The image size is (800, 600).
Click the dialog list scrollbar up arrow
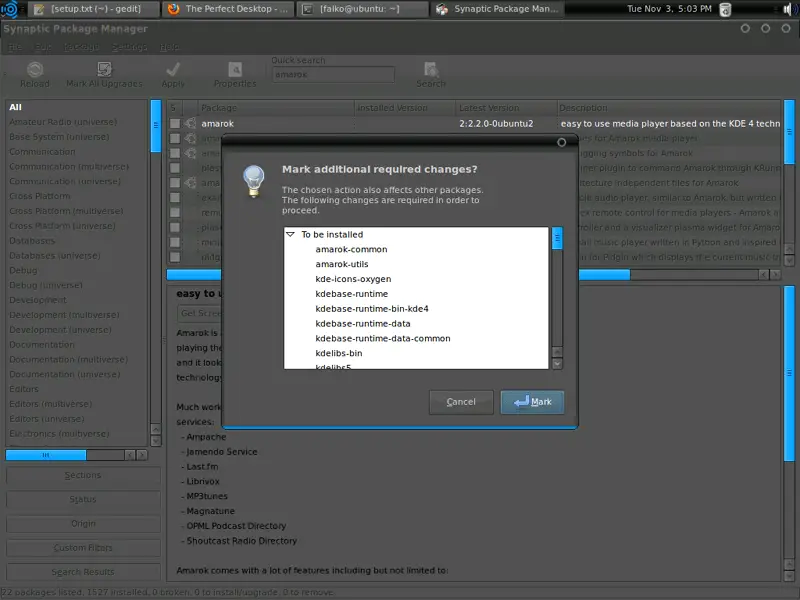557,352
